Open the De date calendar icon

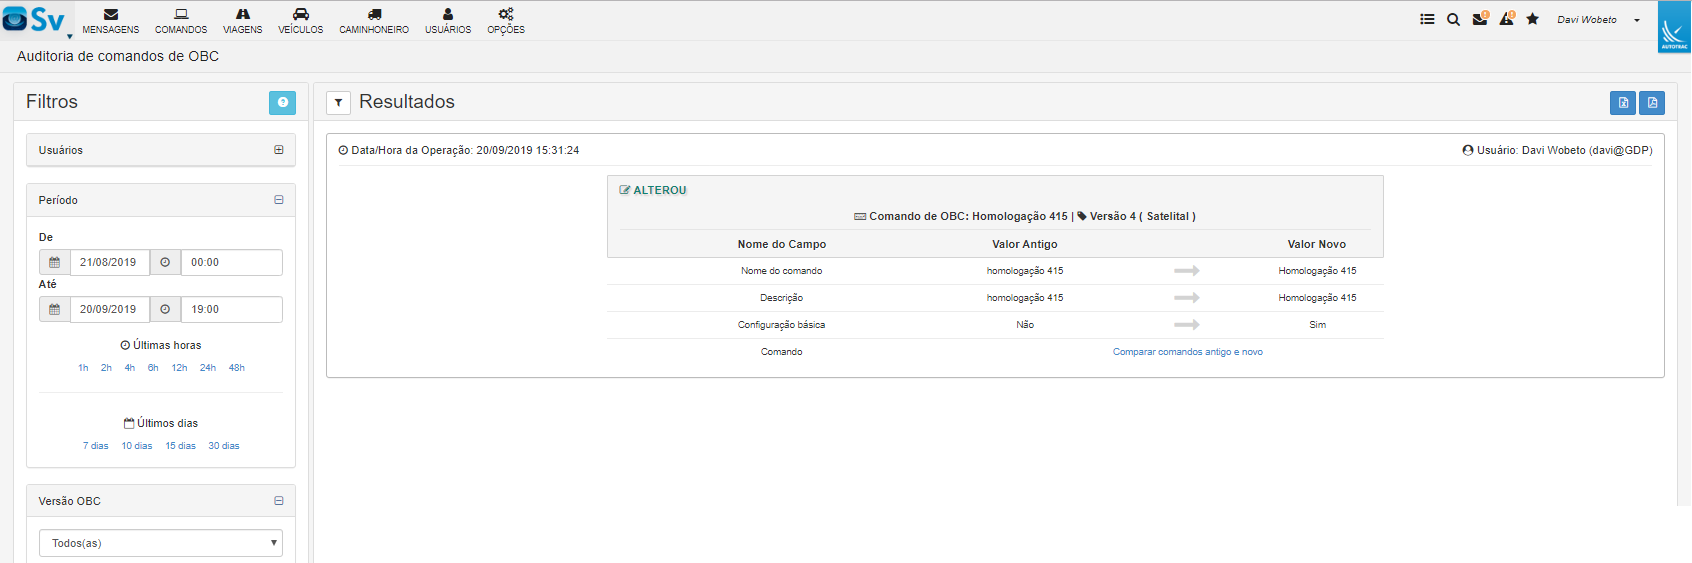tap(55, 262)
